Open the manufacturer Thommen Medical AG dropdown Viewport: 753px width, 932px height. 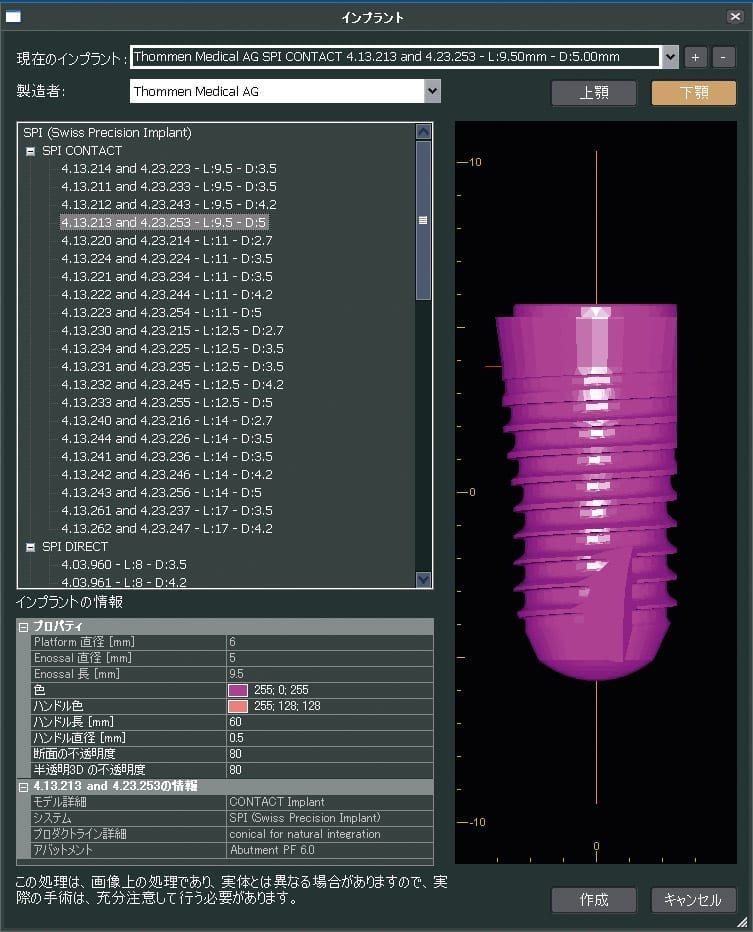pos(431,91)
